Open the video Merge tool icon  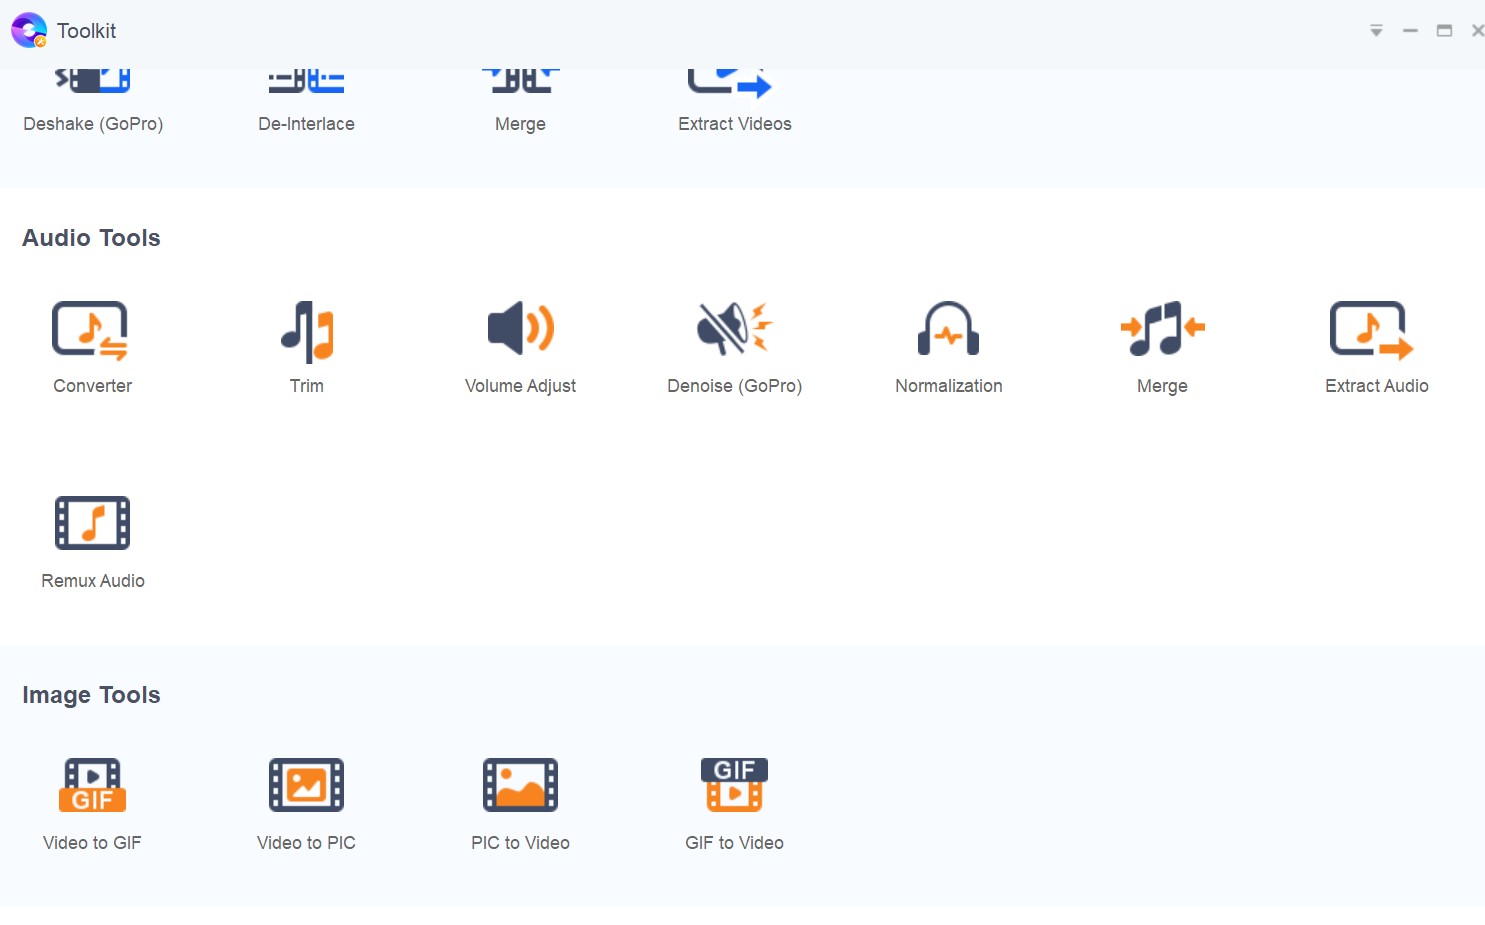tap(520, 82)
